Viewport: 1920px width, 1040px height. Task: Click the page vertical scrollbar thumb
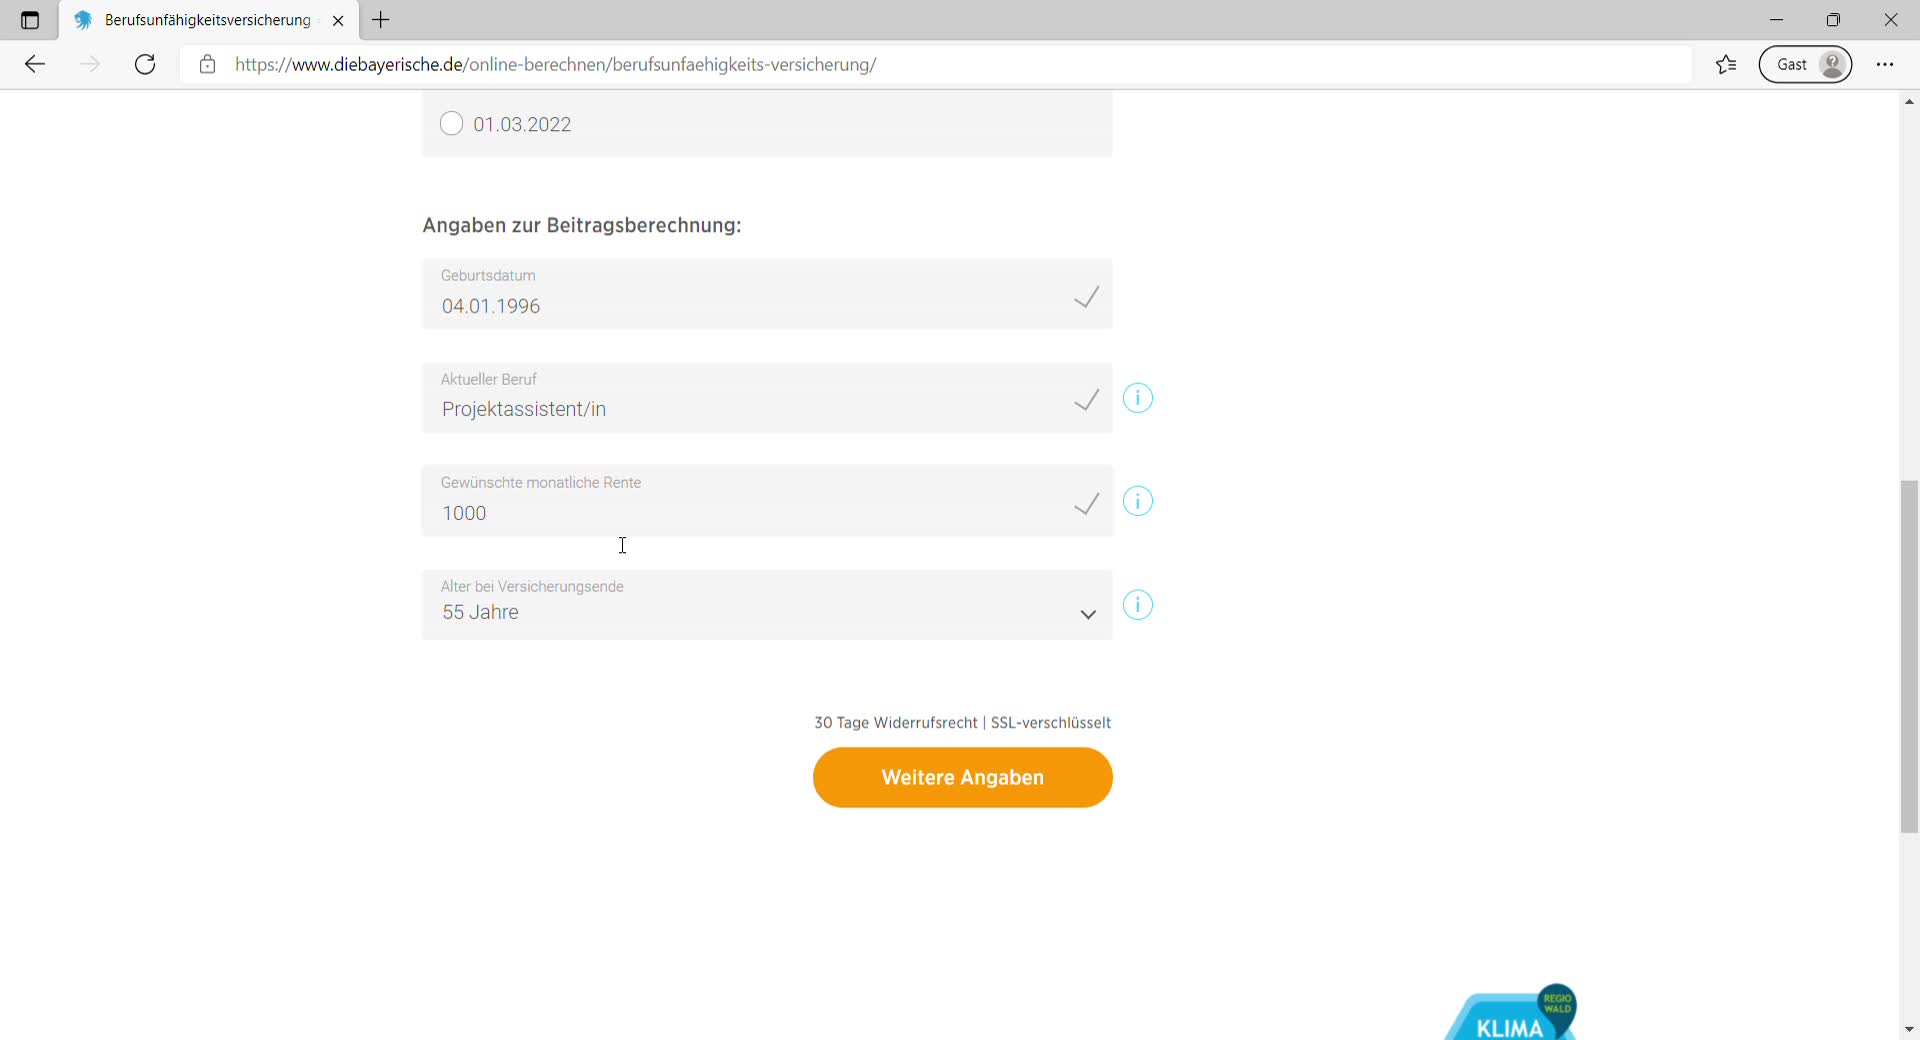coord(1909,656)
